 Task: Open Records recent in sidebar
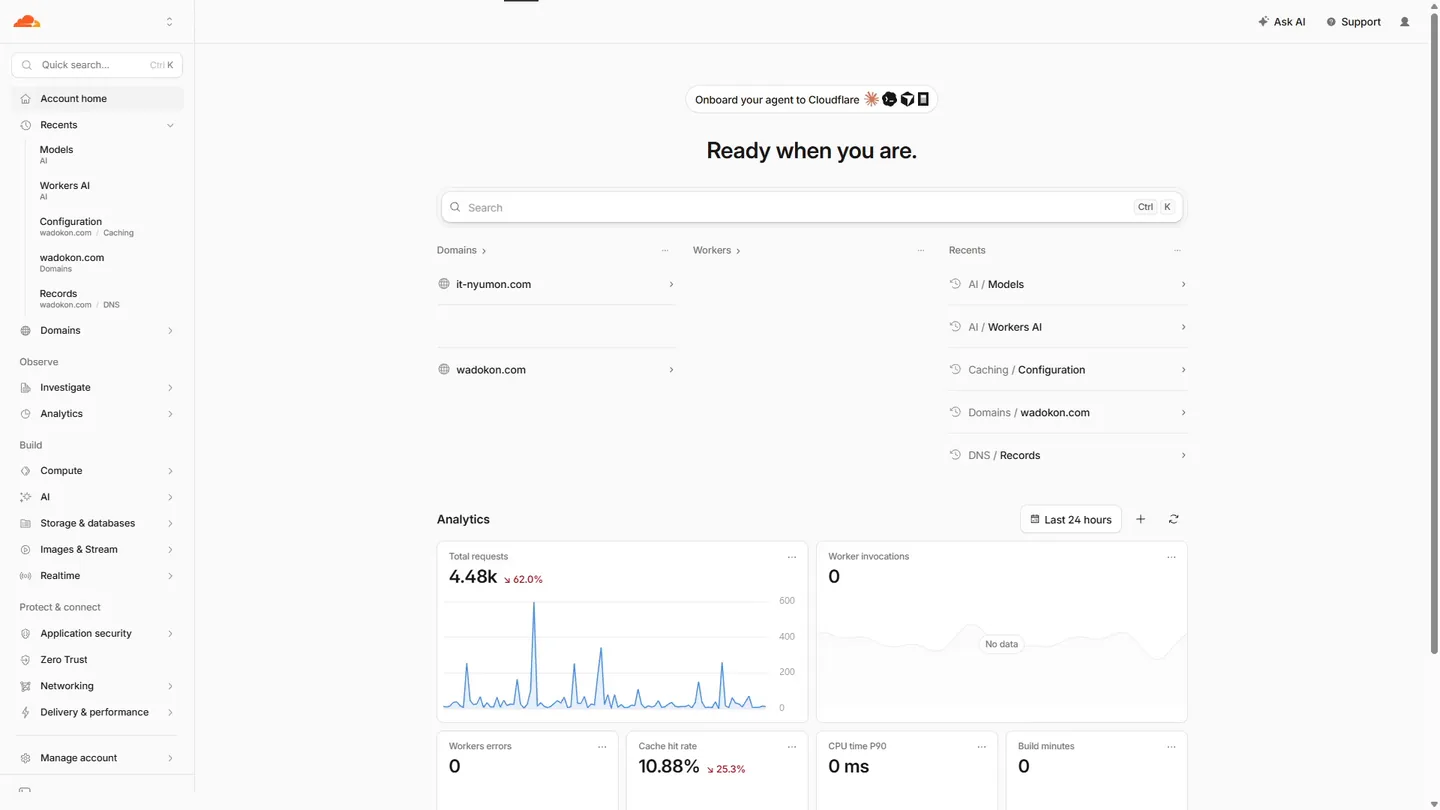tap(79, 298)
